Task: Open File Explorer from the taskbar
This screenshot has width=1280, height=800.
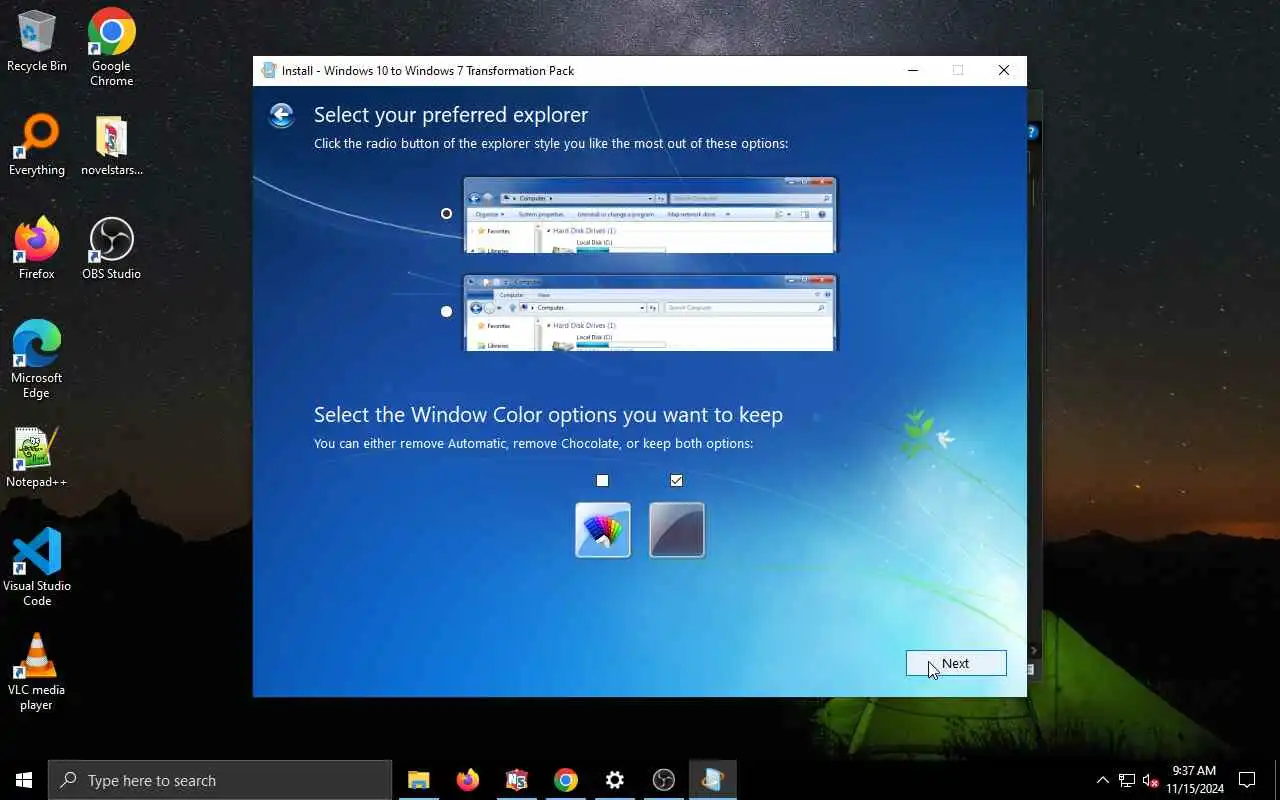Action: click(418, 780)
